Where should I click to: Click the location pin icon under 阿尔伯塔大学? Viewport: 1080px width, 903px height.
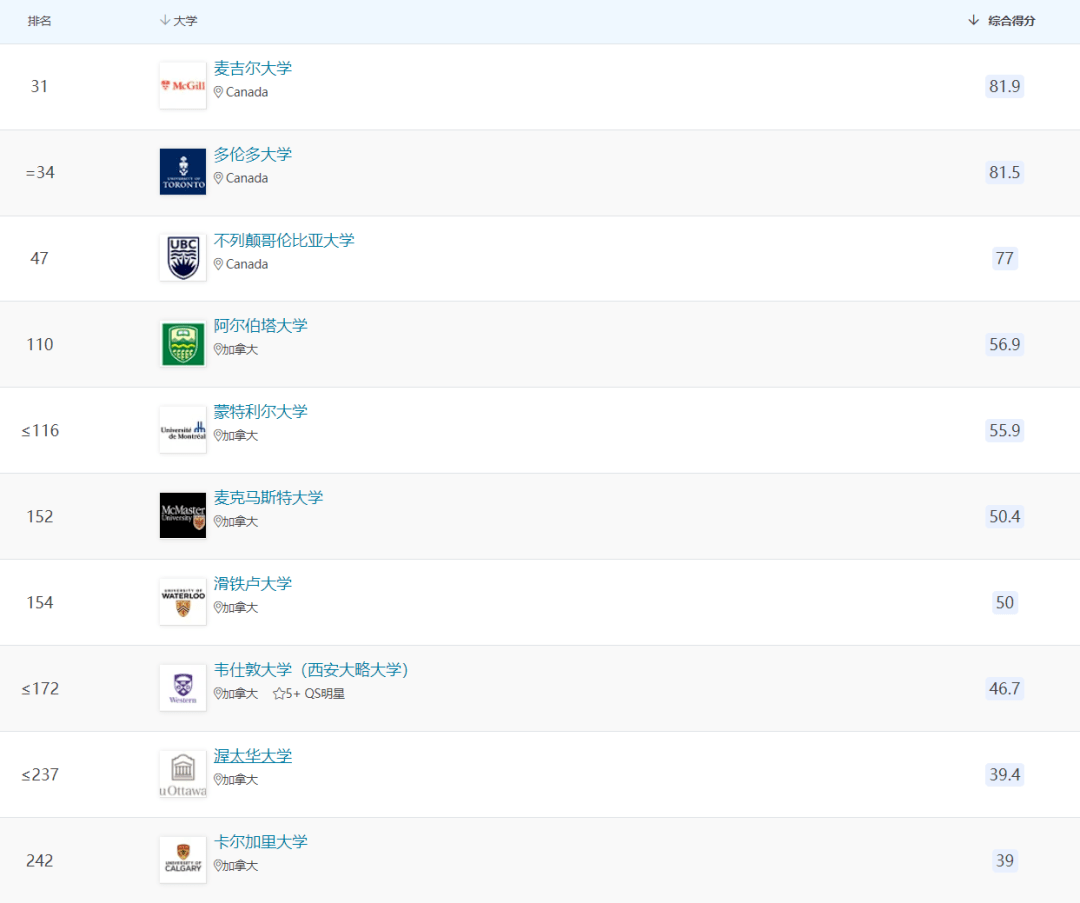pos(218,350)
